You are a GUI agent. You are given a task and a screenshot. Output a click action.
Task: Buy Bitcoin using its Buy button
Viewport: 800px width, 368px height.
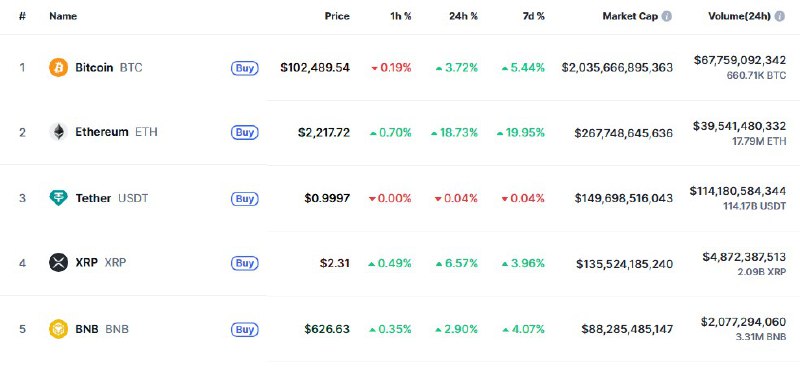[x=244, y=68]
